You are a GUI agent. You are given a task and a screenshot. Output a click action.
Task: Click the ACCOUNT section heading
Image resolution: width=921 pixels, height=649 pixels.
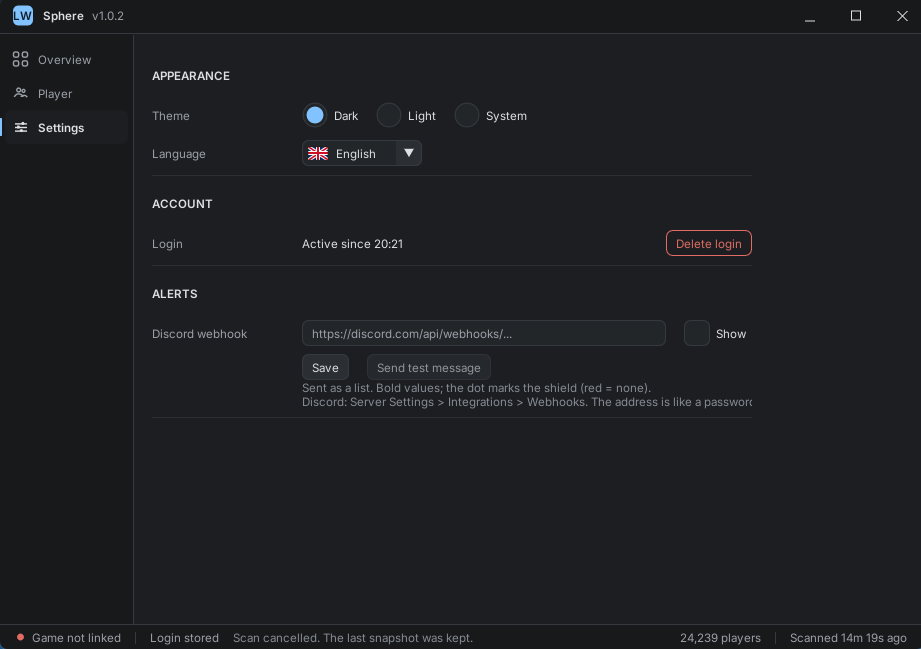(182, 204)
